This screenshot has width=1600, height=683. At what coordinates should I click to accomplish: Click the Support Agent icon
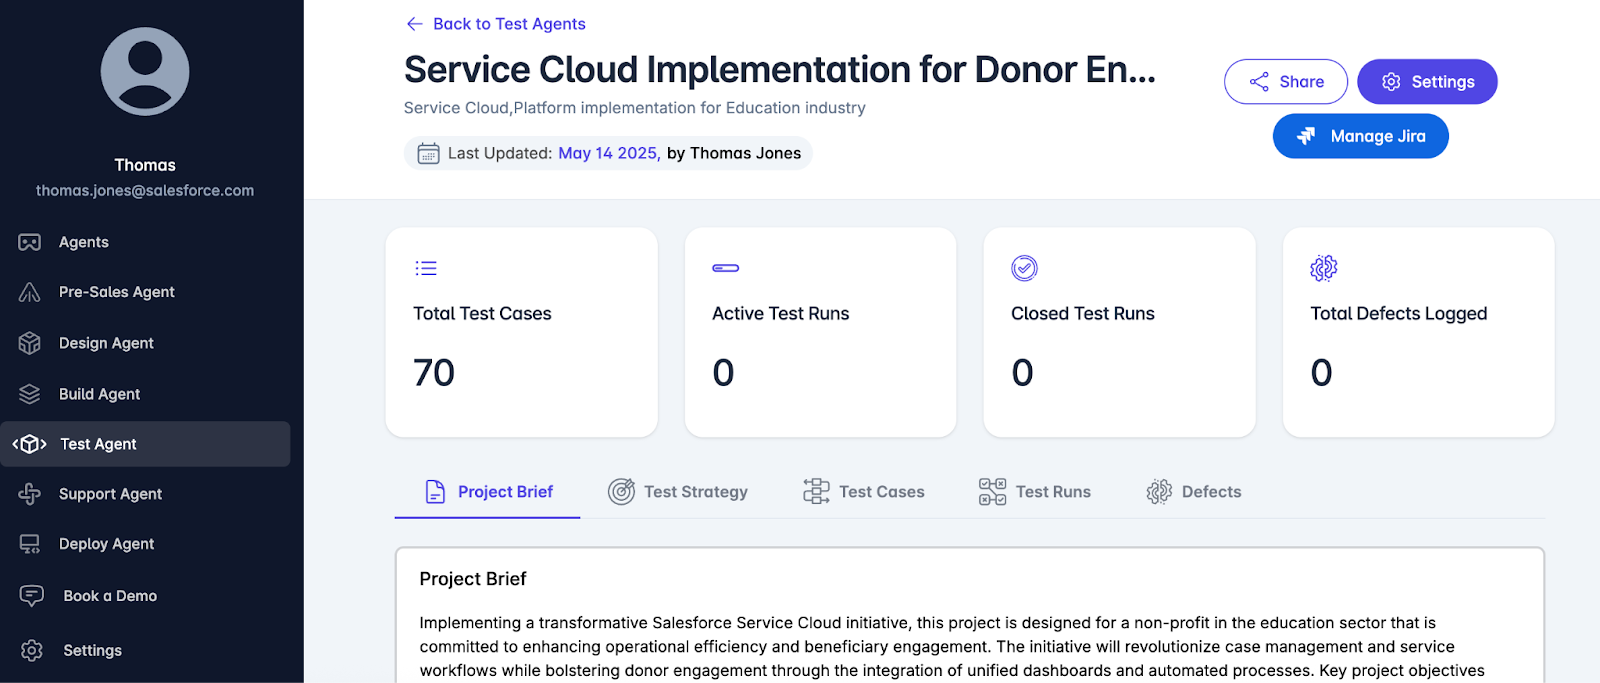tap(30, 494)
